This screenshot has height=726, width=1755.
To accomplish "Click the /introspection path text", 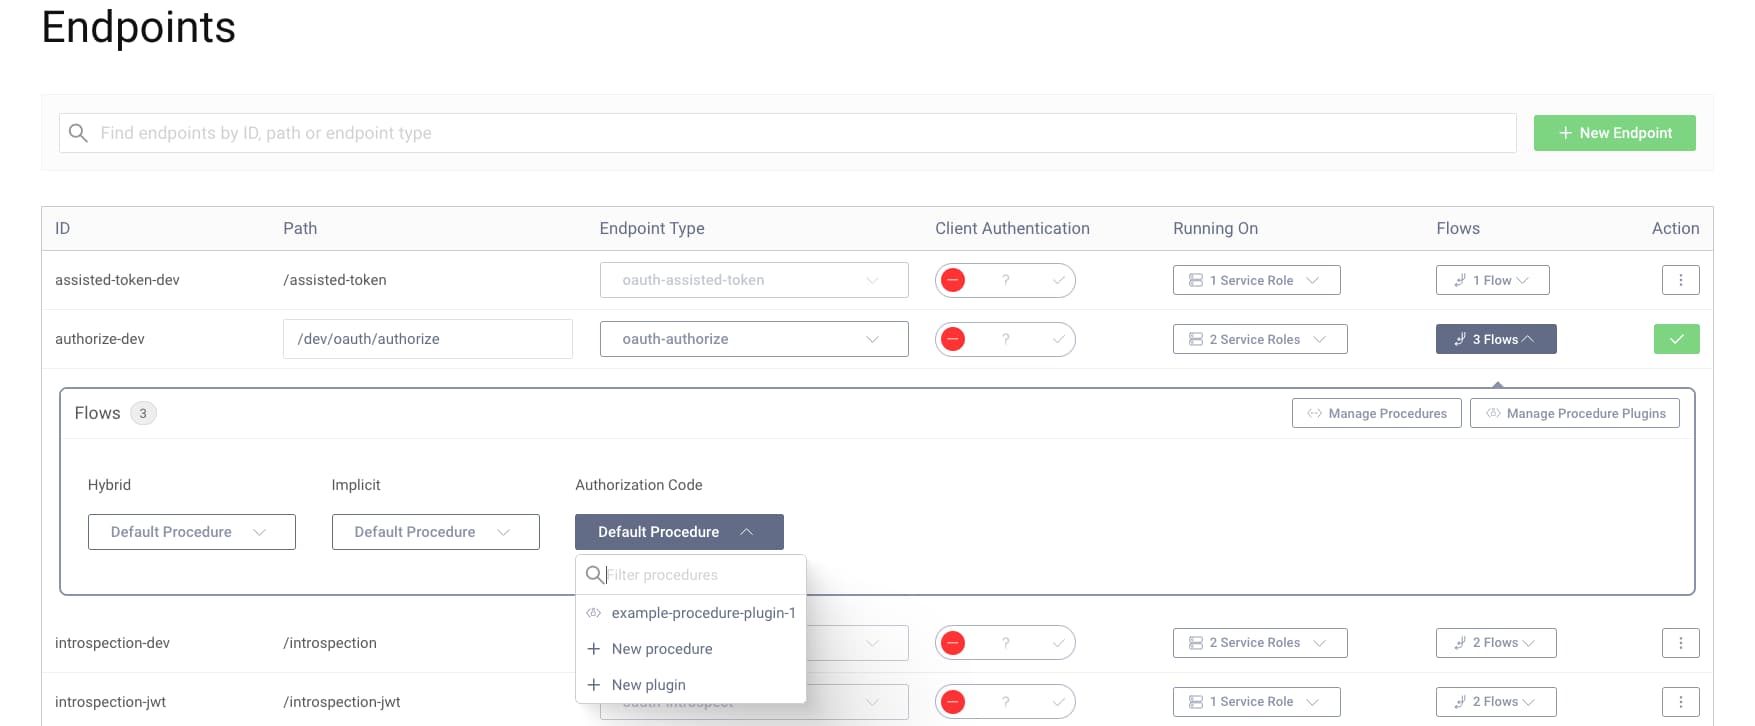I will [x=330, y=643].
